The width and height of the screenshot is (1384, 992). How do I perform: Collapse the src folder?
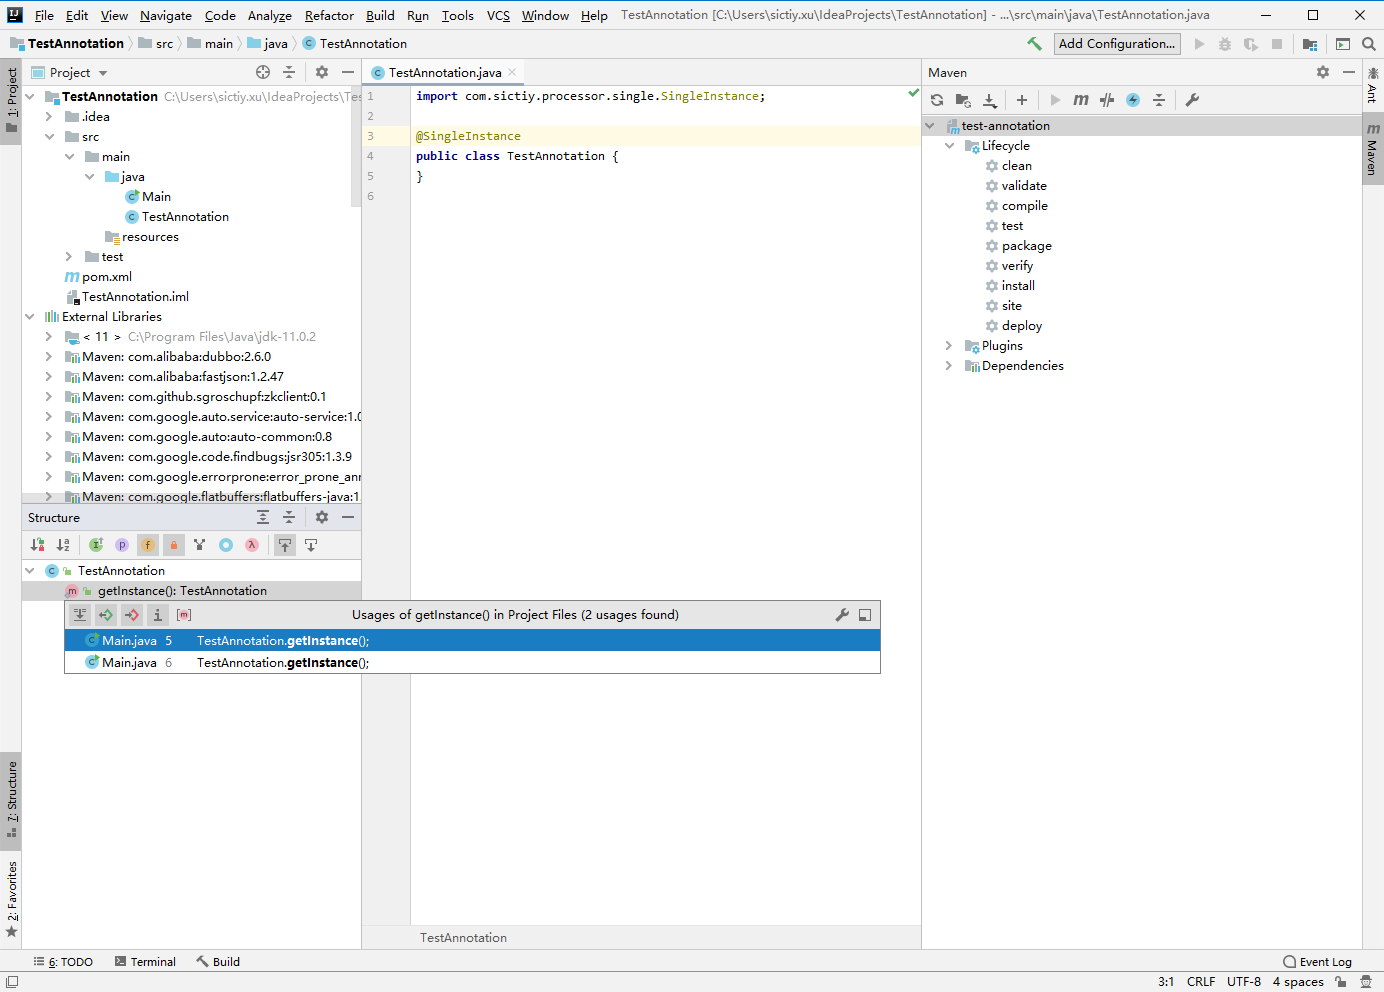point(49,137)
